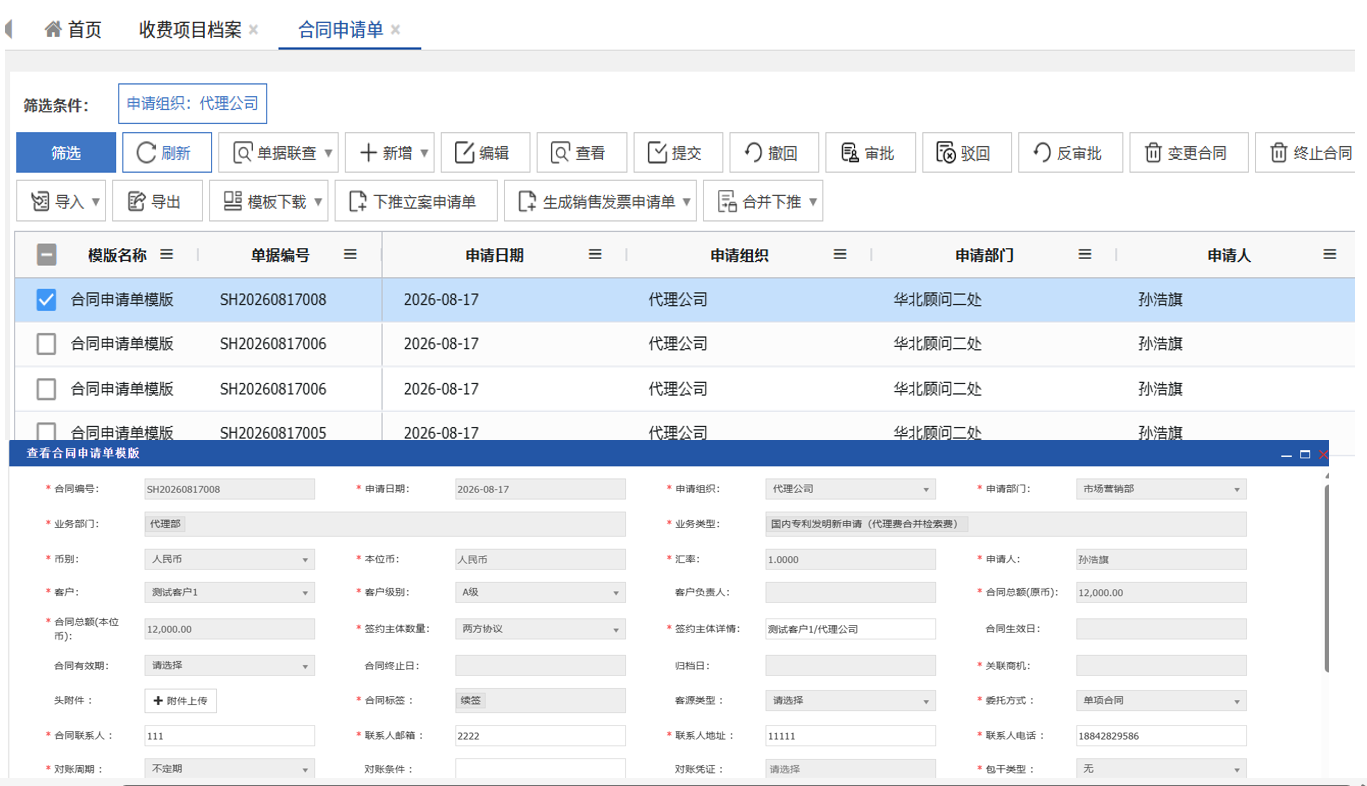This screenshot has height=786, width=1367.
Task: Click the dialog vertical scrollbar
Action: 1326,579
